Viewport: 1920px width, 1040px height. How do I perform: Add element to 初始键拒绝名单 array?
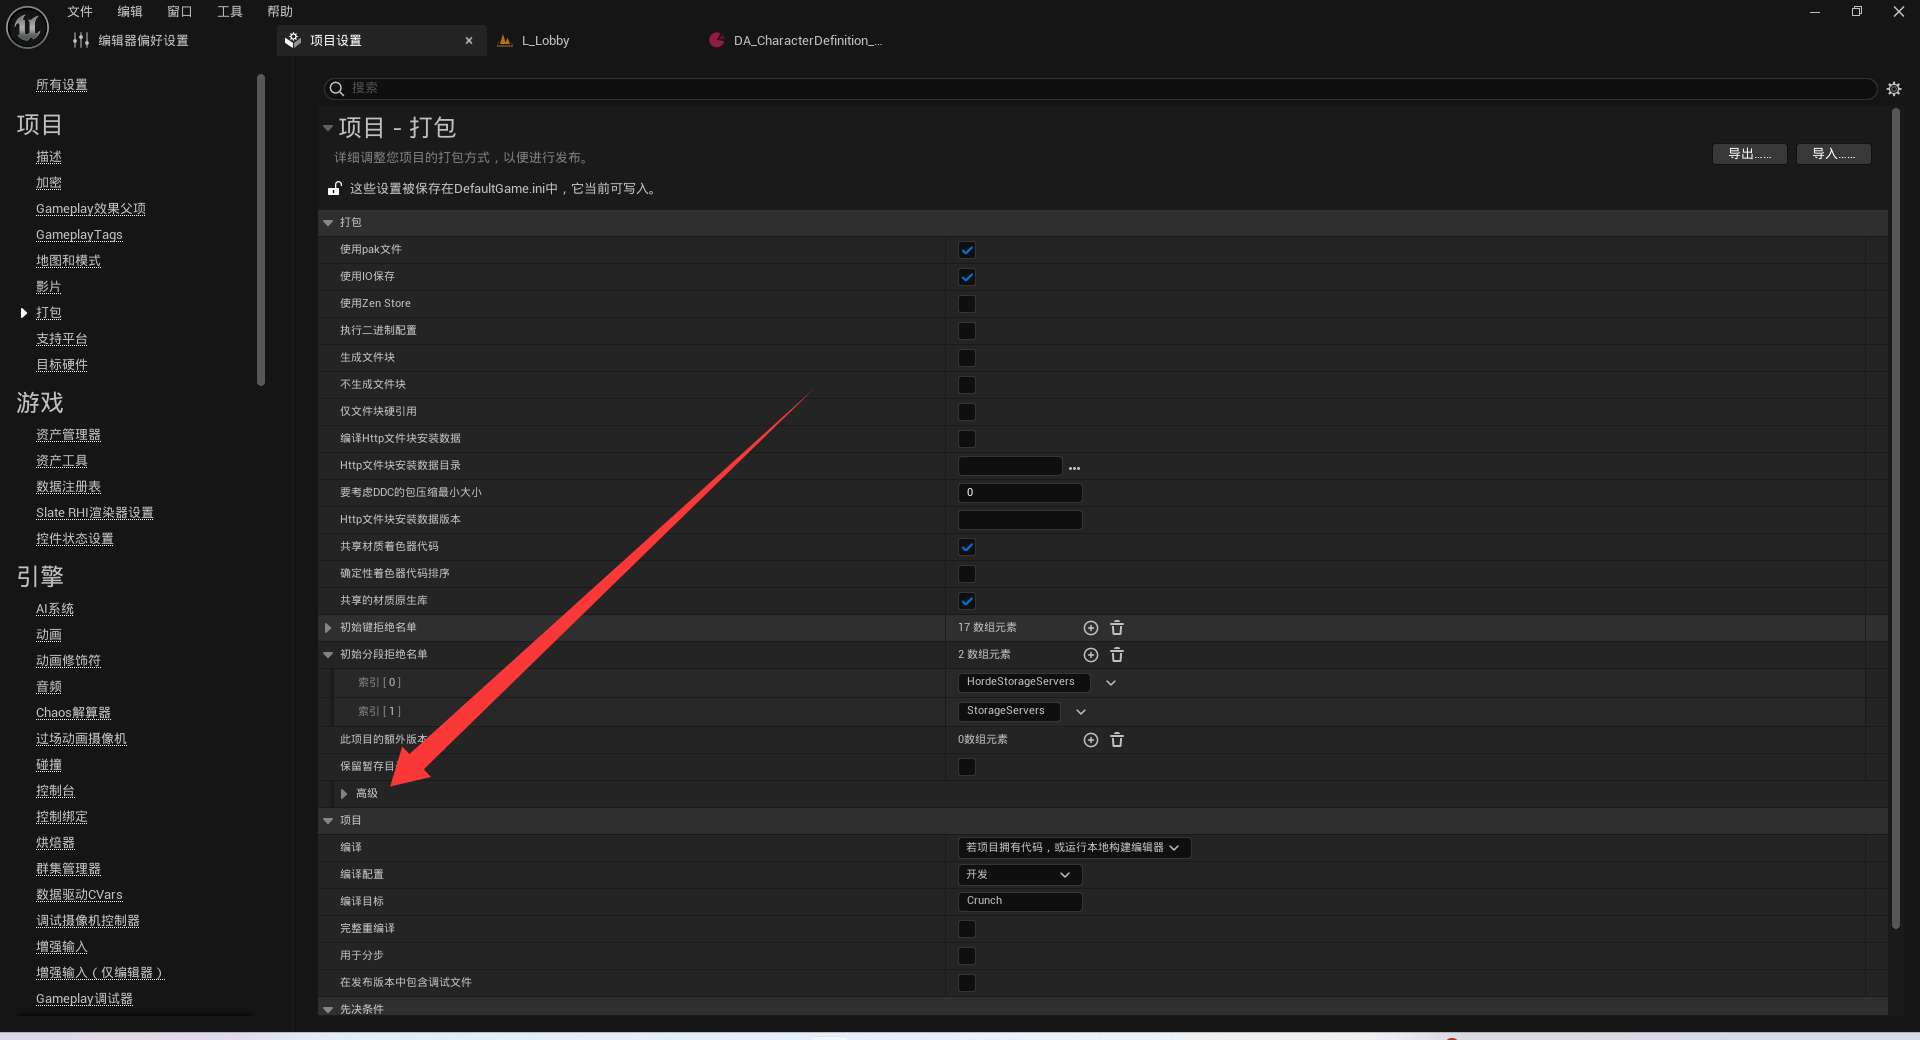(1090, 628)
